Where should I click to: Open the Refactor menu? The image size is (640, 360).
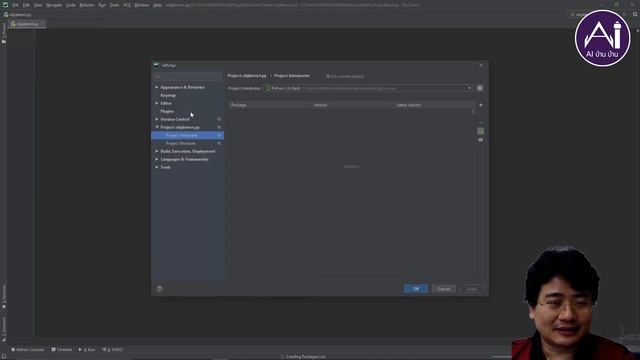87,5
